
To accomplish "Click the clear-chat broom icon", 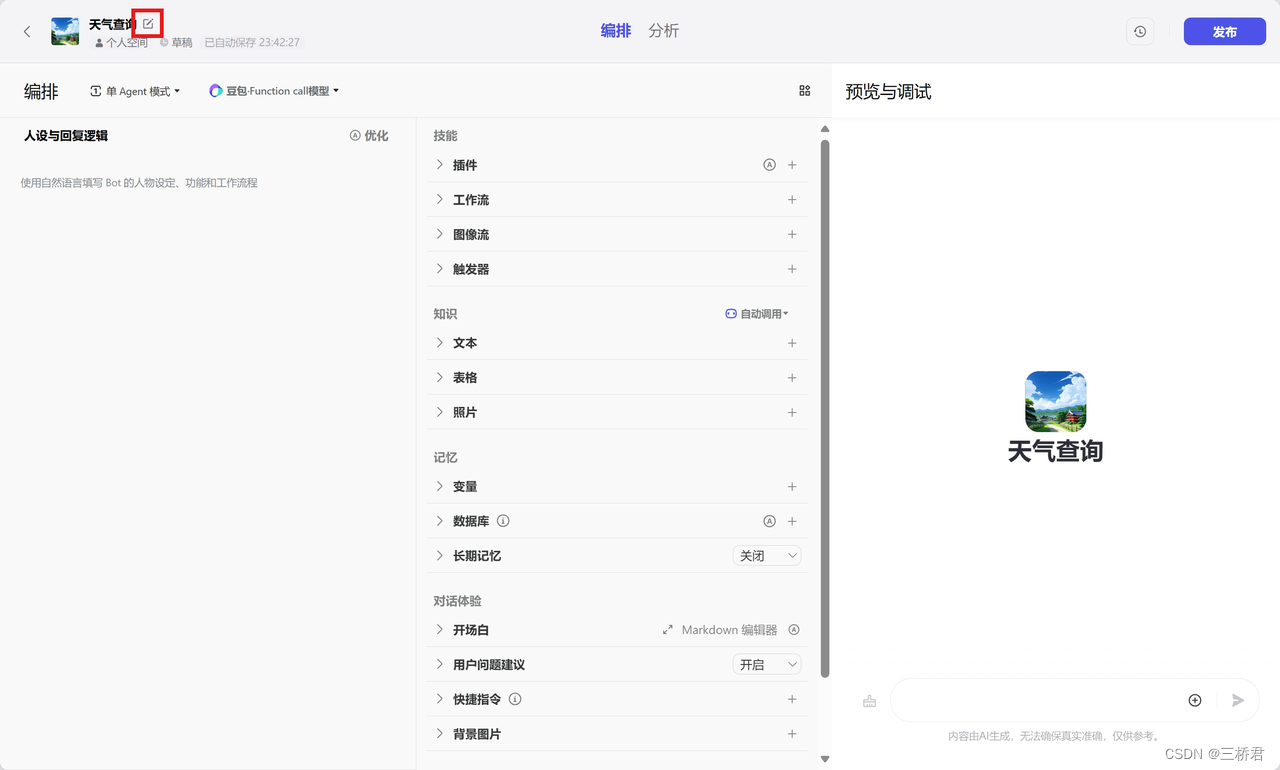I will [869, 701].
